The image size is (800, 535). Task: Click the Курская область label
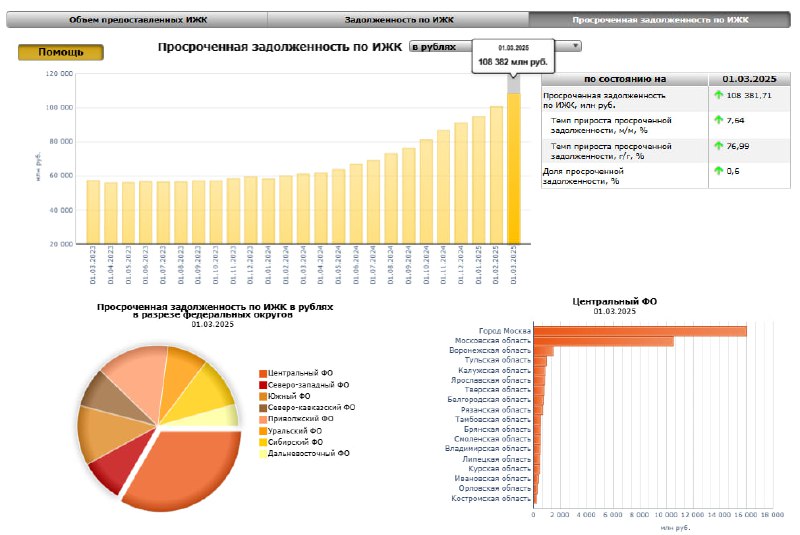point(499,469)
